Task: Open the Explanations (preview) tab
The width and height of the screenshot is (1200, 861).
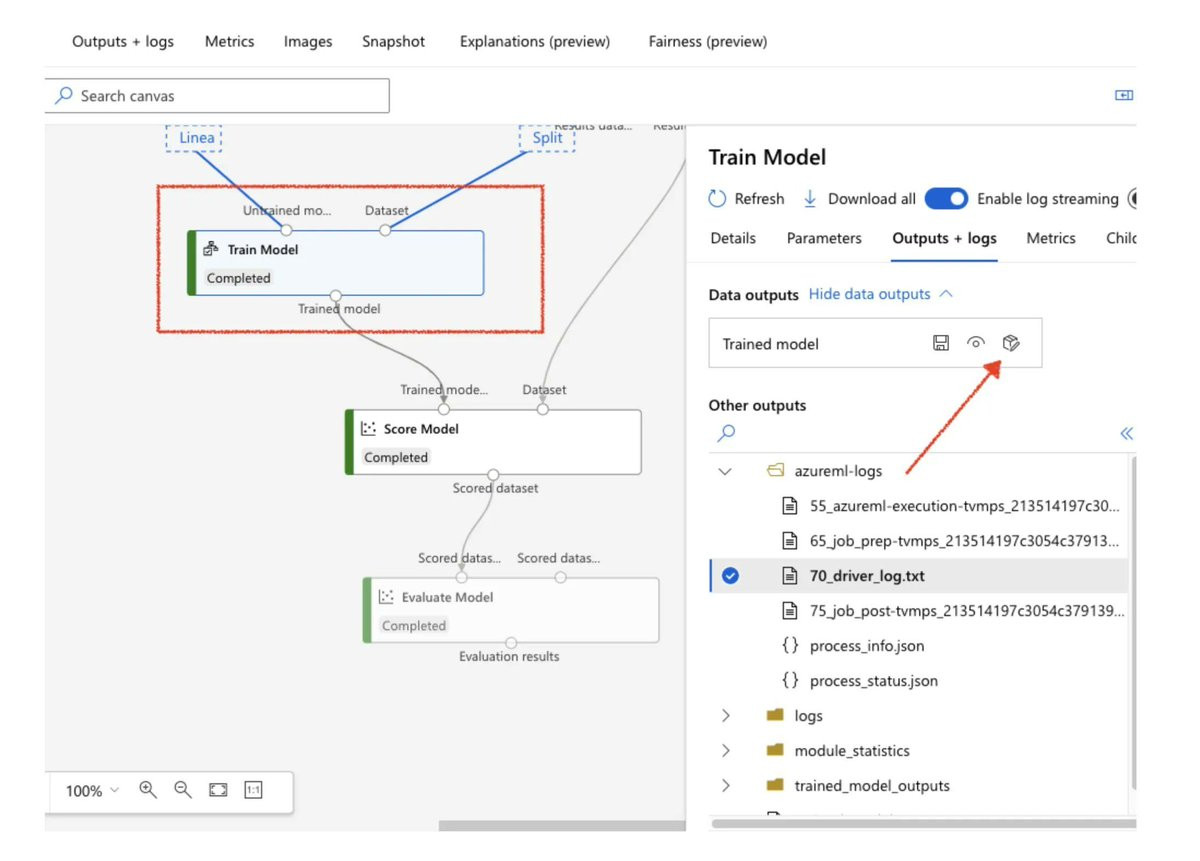Action: point(535,42)
